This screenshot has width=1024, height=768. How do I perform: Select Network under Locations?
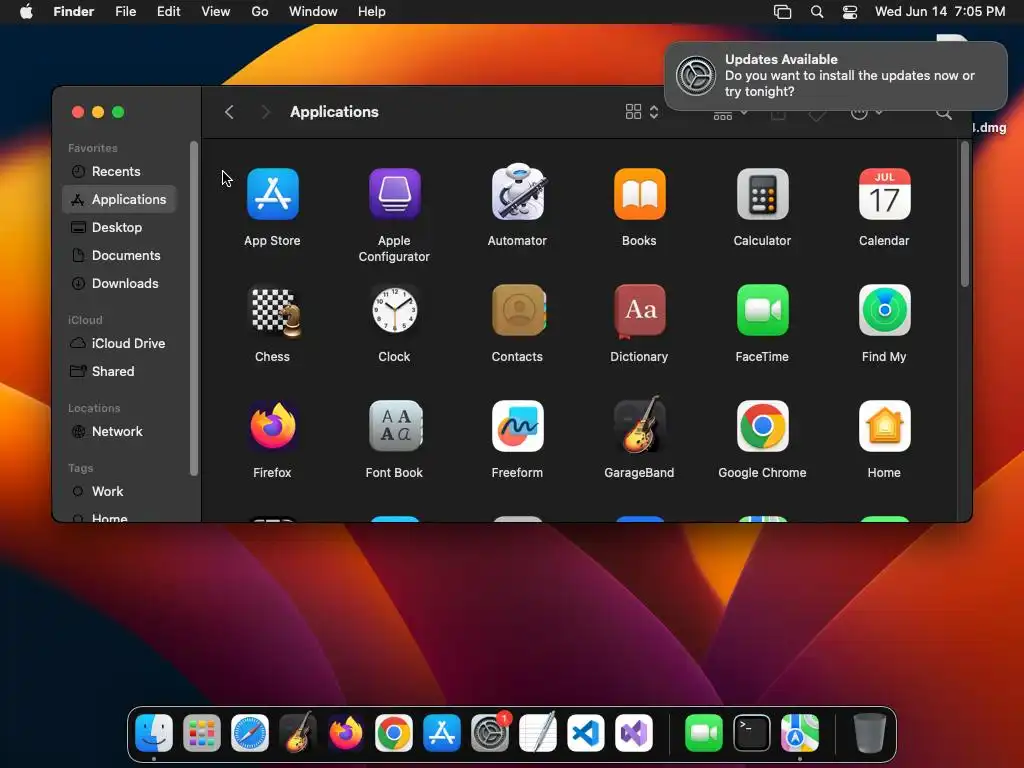click(120, 431)
